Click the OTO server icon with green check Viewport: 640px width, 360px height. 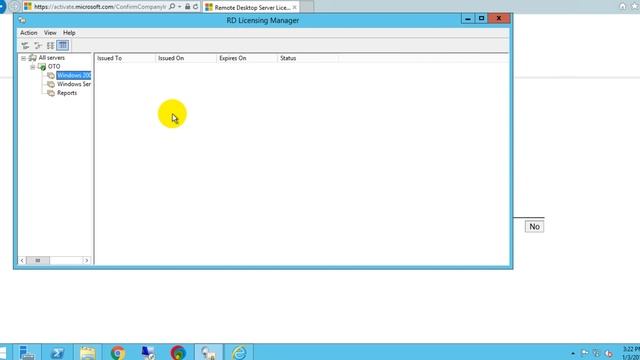point(42,67)
